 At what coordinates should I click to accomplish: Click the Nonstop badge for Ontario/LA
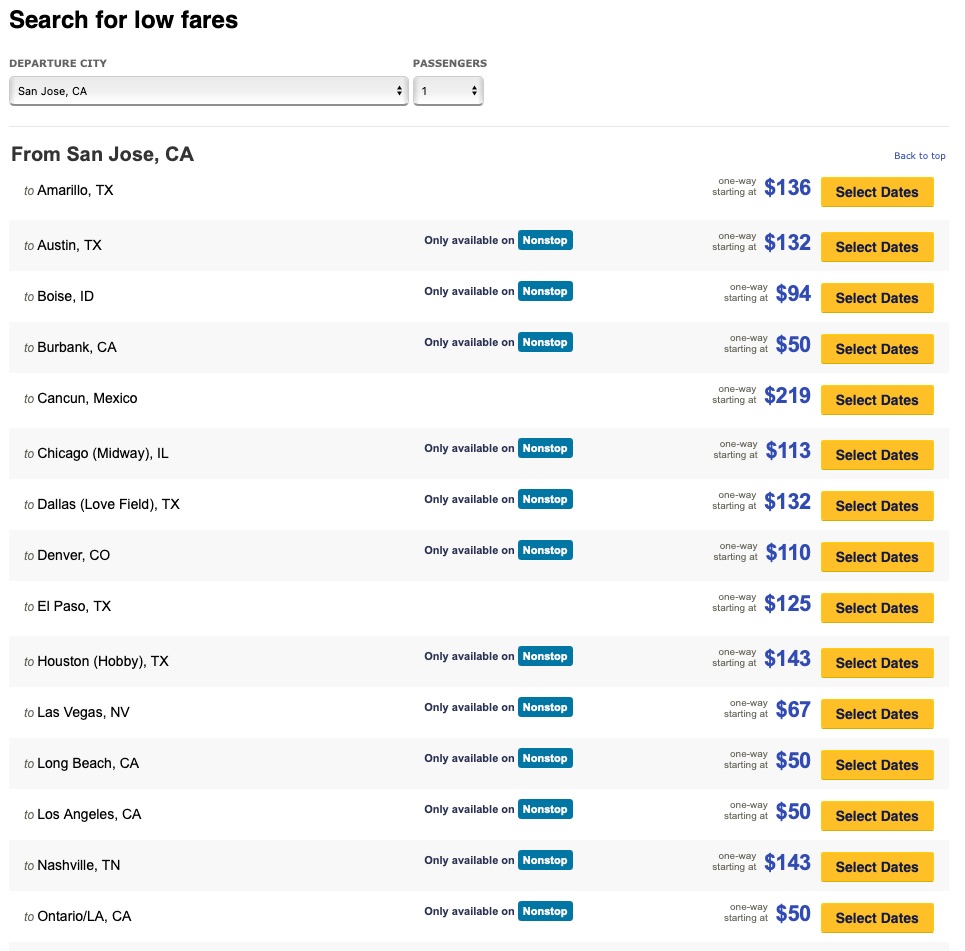(x=545, y=911)
